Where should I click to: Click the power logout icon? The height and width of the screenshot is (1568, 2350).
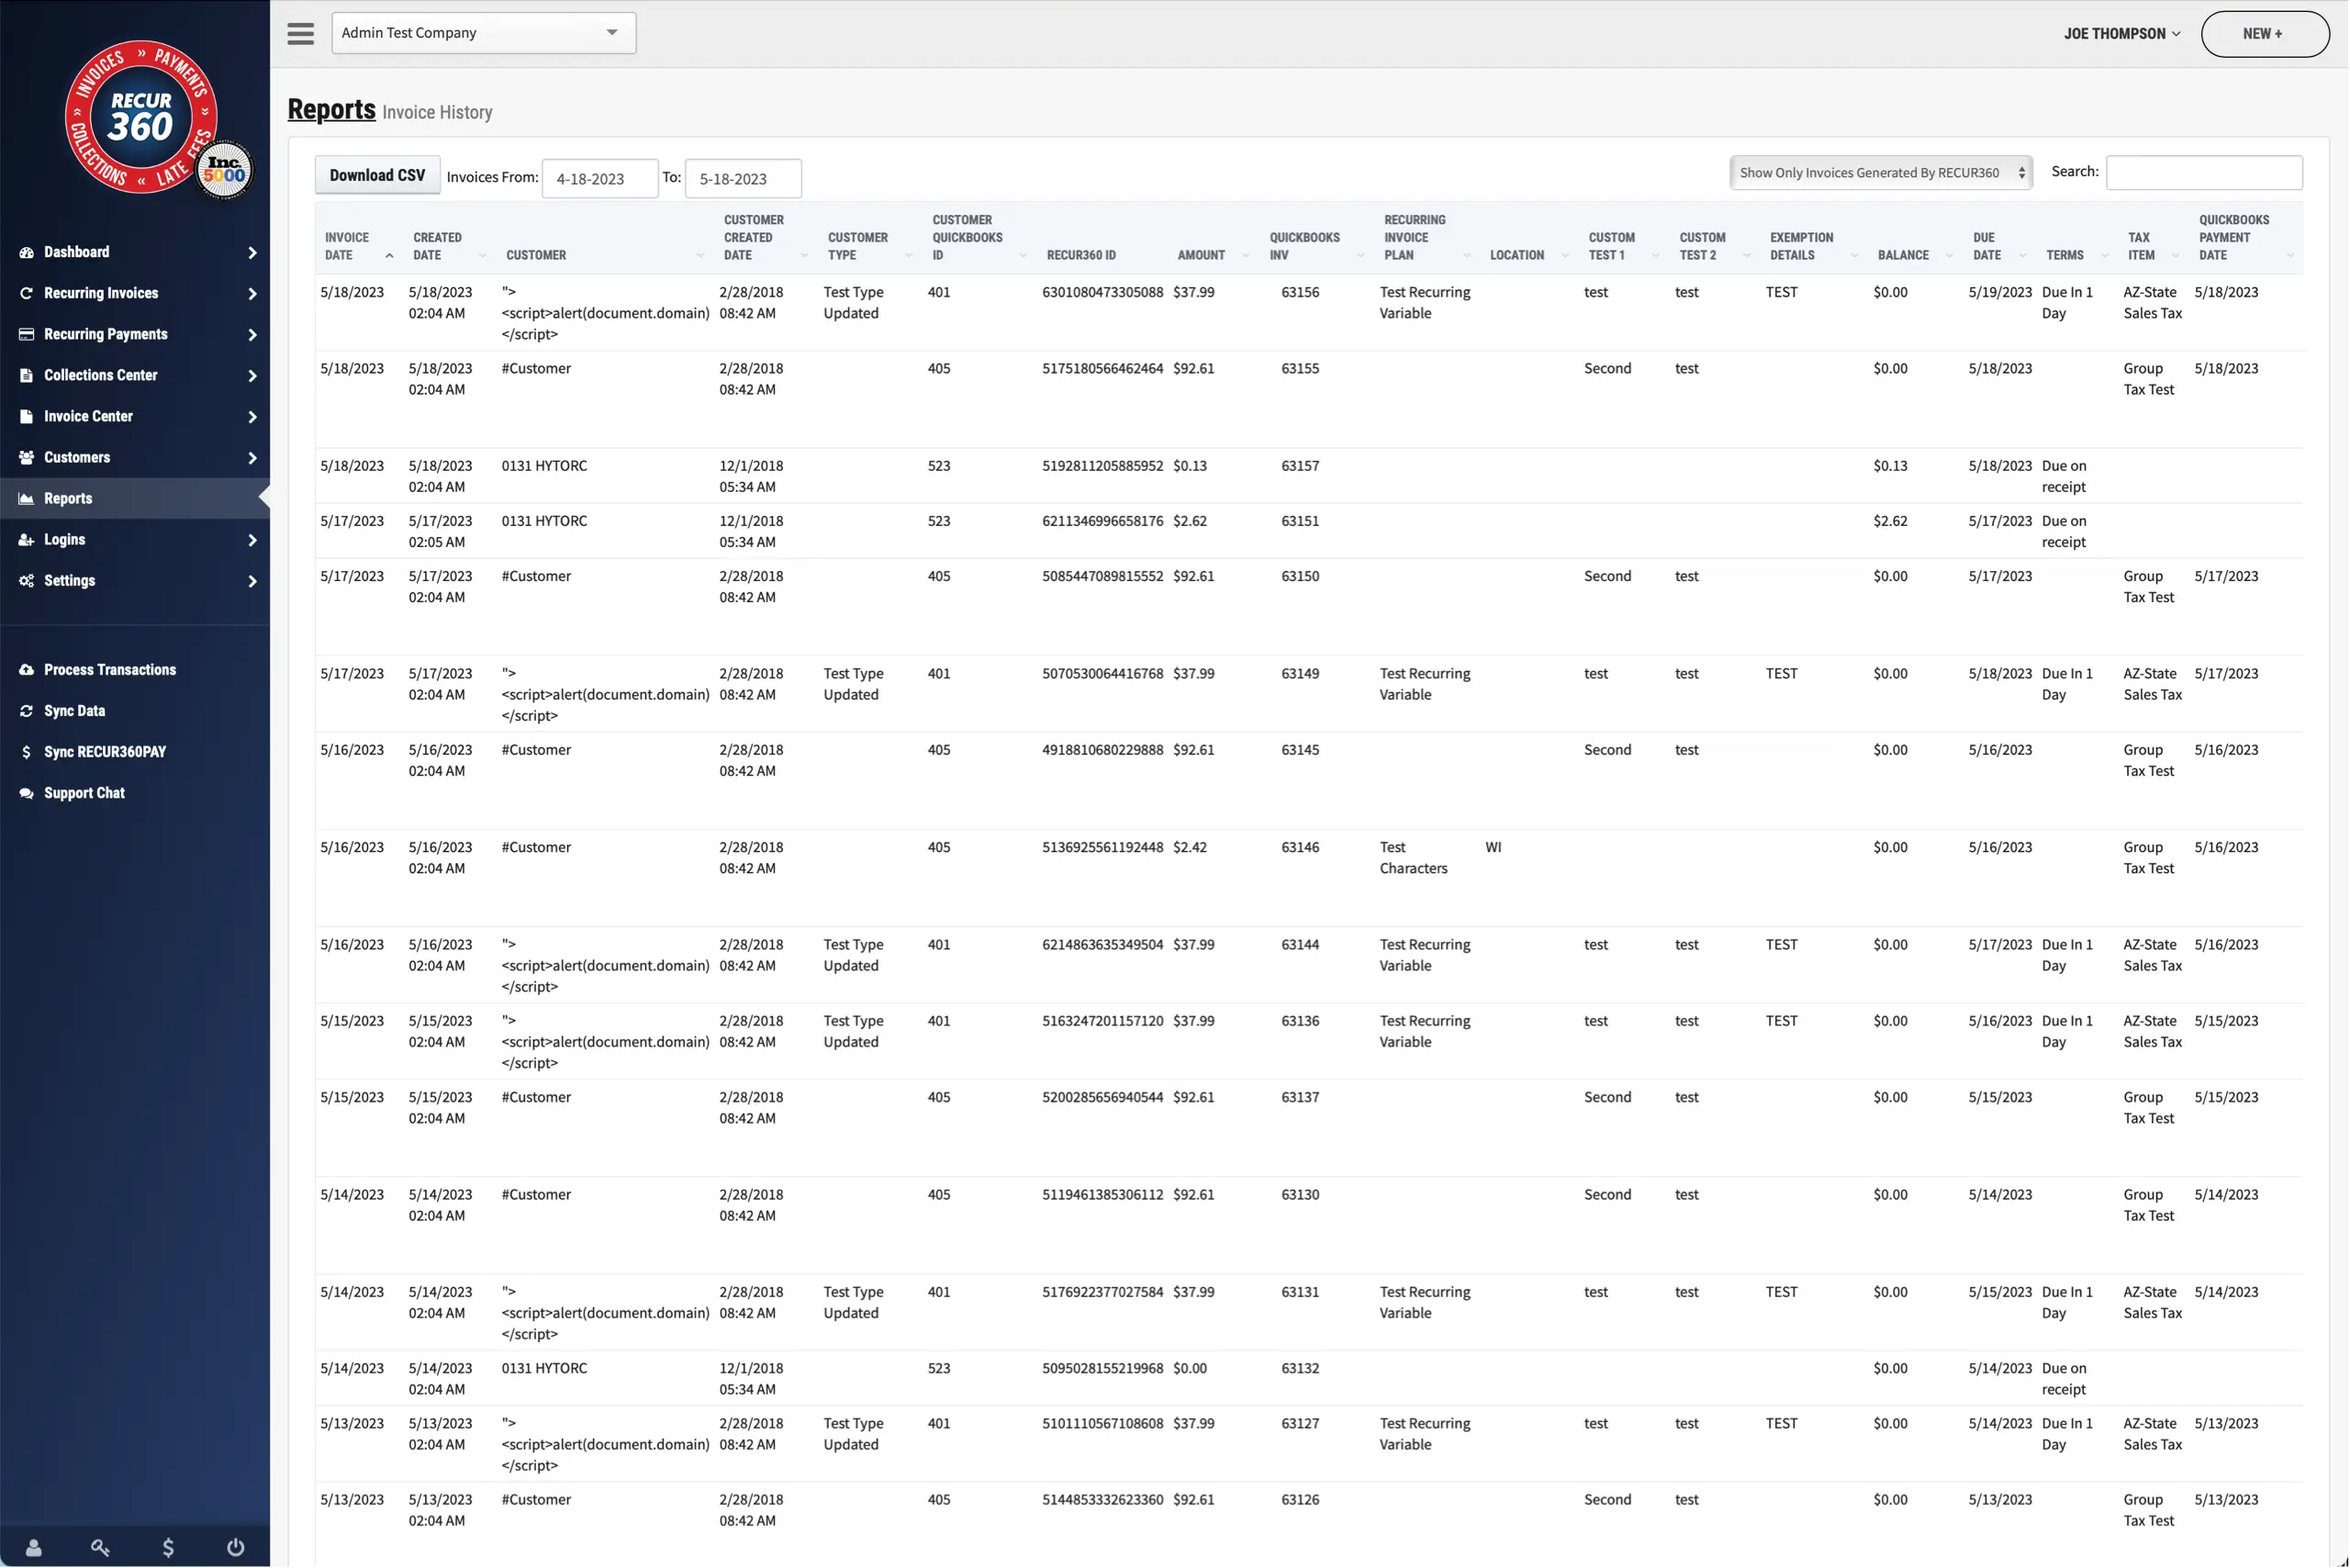click(x=236, y=1547)
